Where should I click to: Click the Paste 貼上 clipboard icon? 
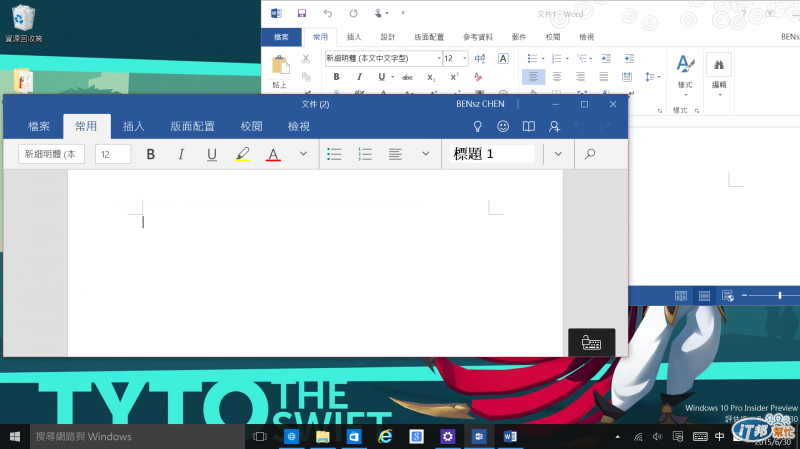pyautogui.click(x=280, y=65)
